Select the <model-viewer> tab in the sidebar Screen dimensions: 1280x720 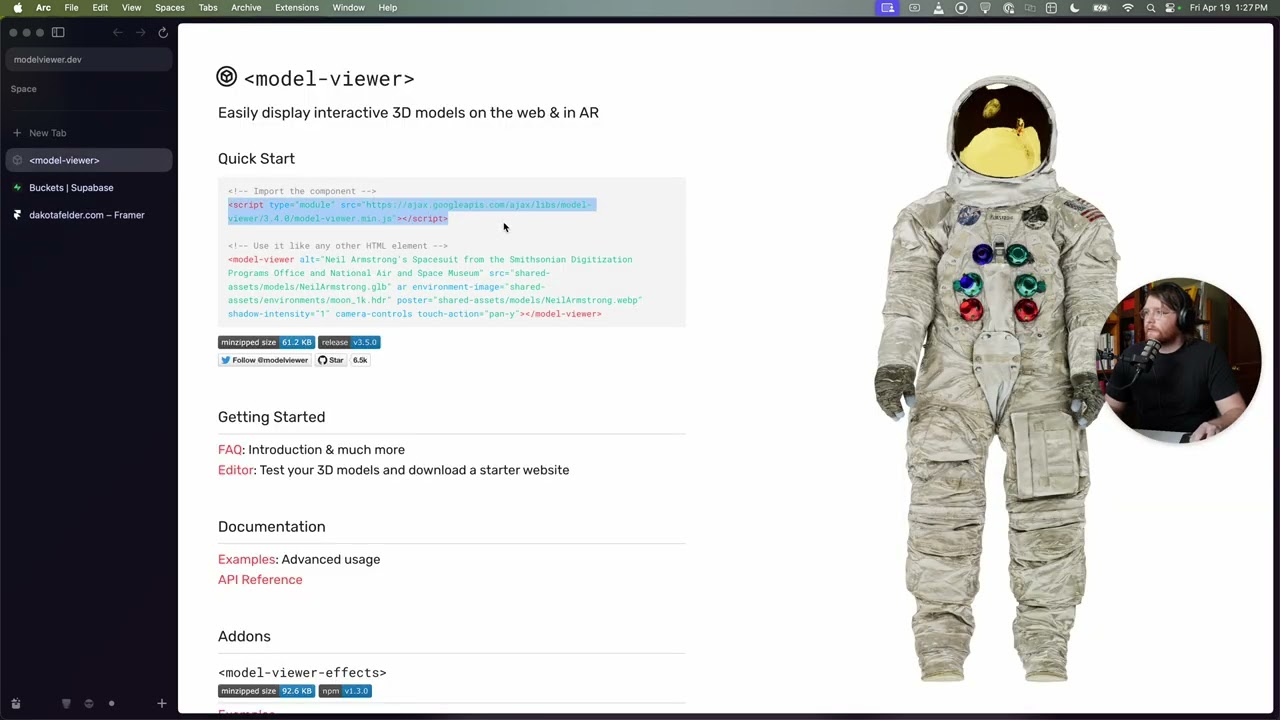coord(89,160)
